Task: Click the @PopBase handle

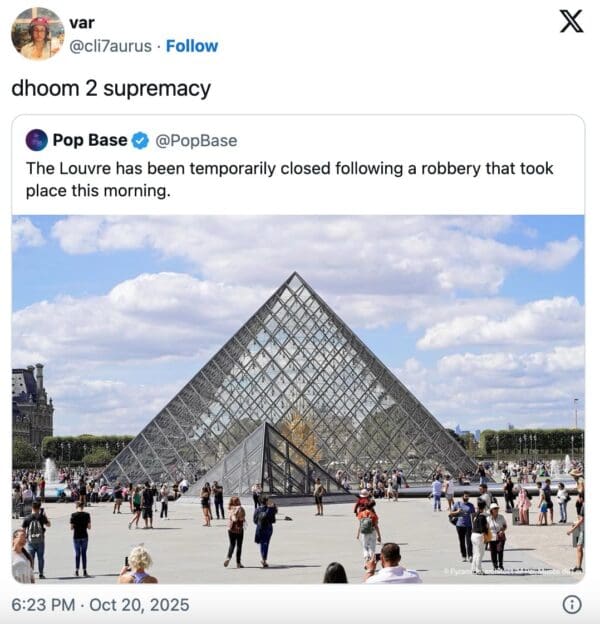Action: pyautogui.click(x=196, y=140)
